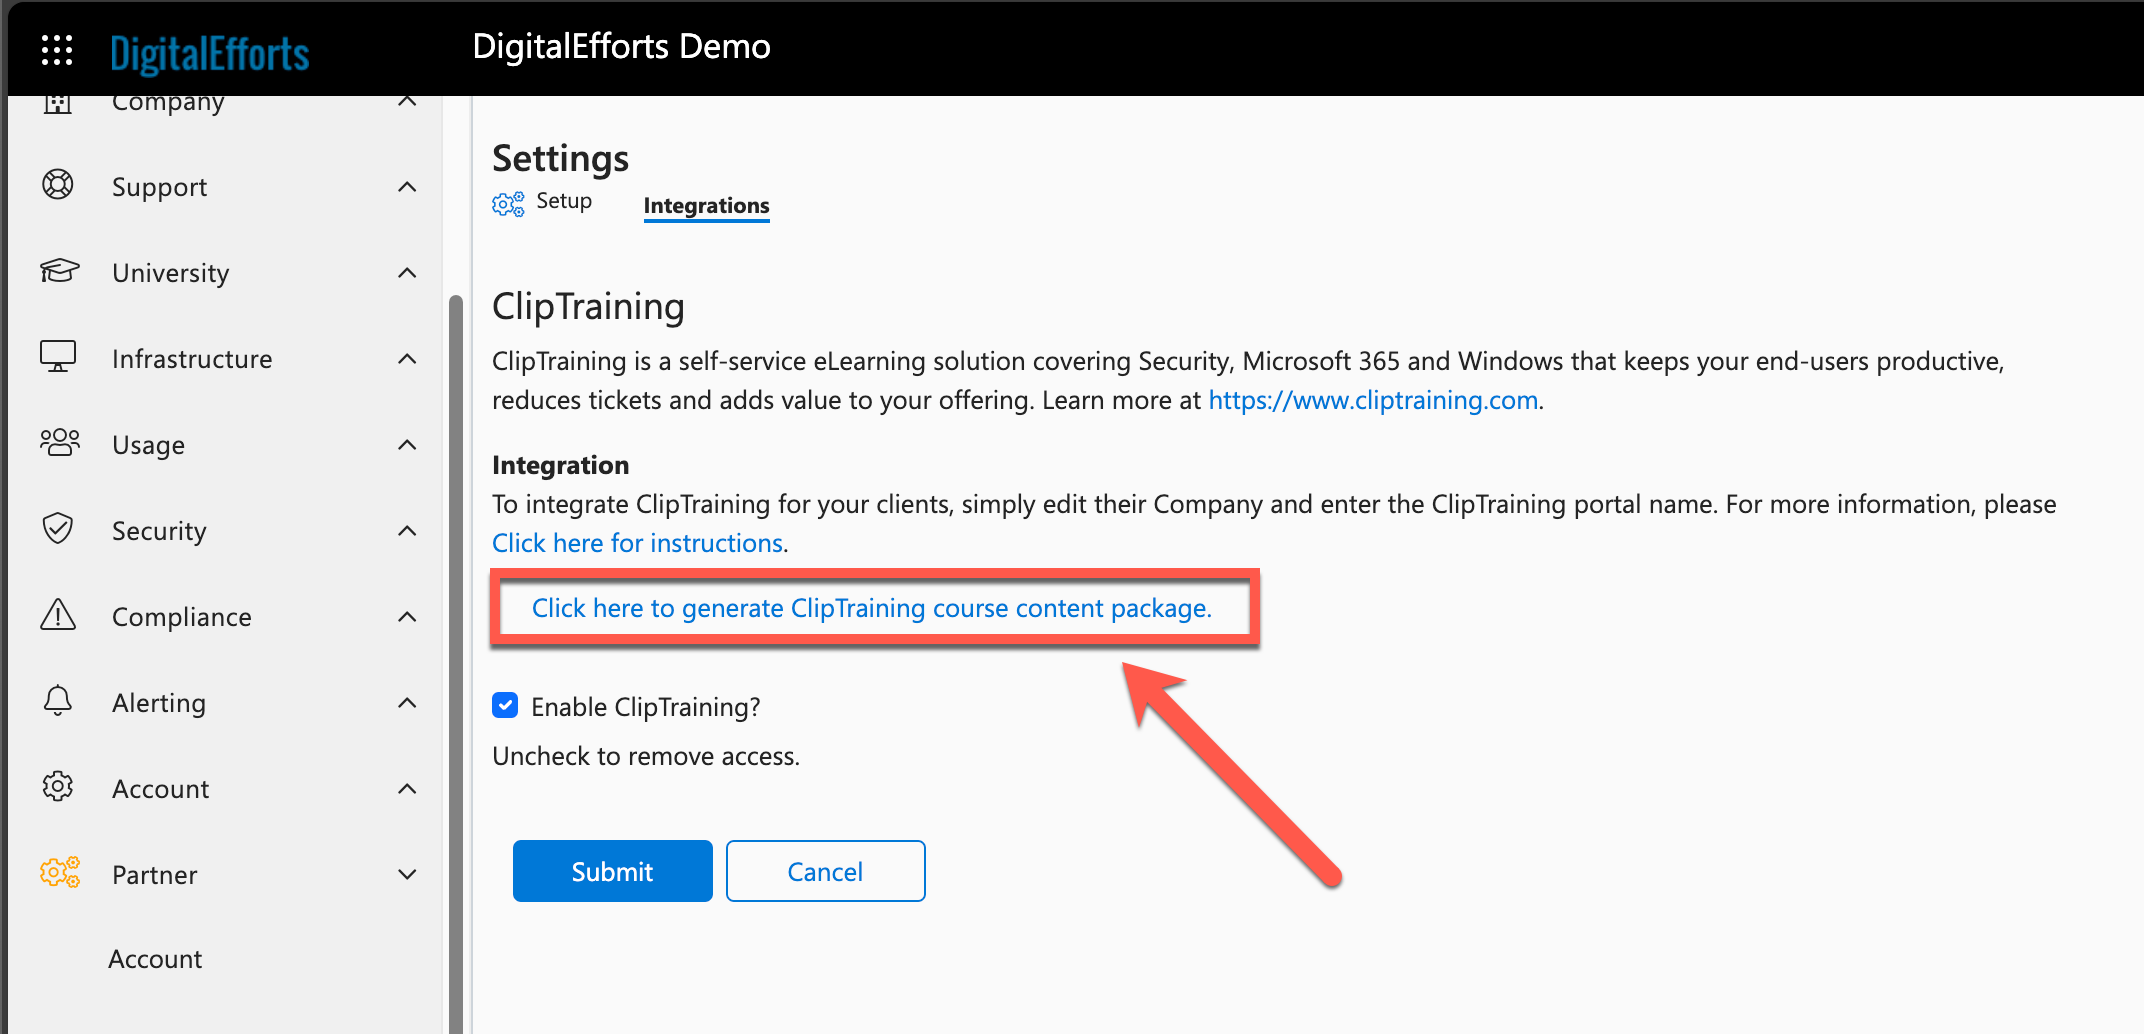This screenshot has width=2144, height=1034.
Task: Open the Partner menu item
Action: pyautogui.click(x=155, y=875)
